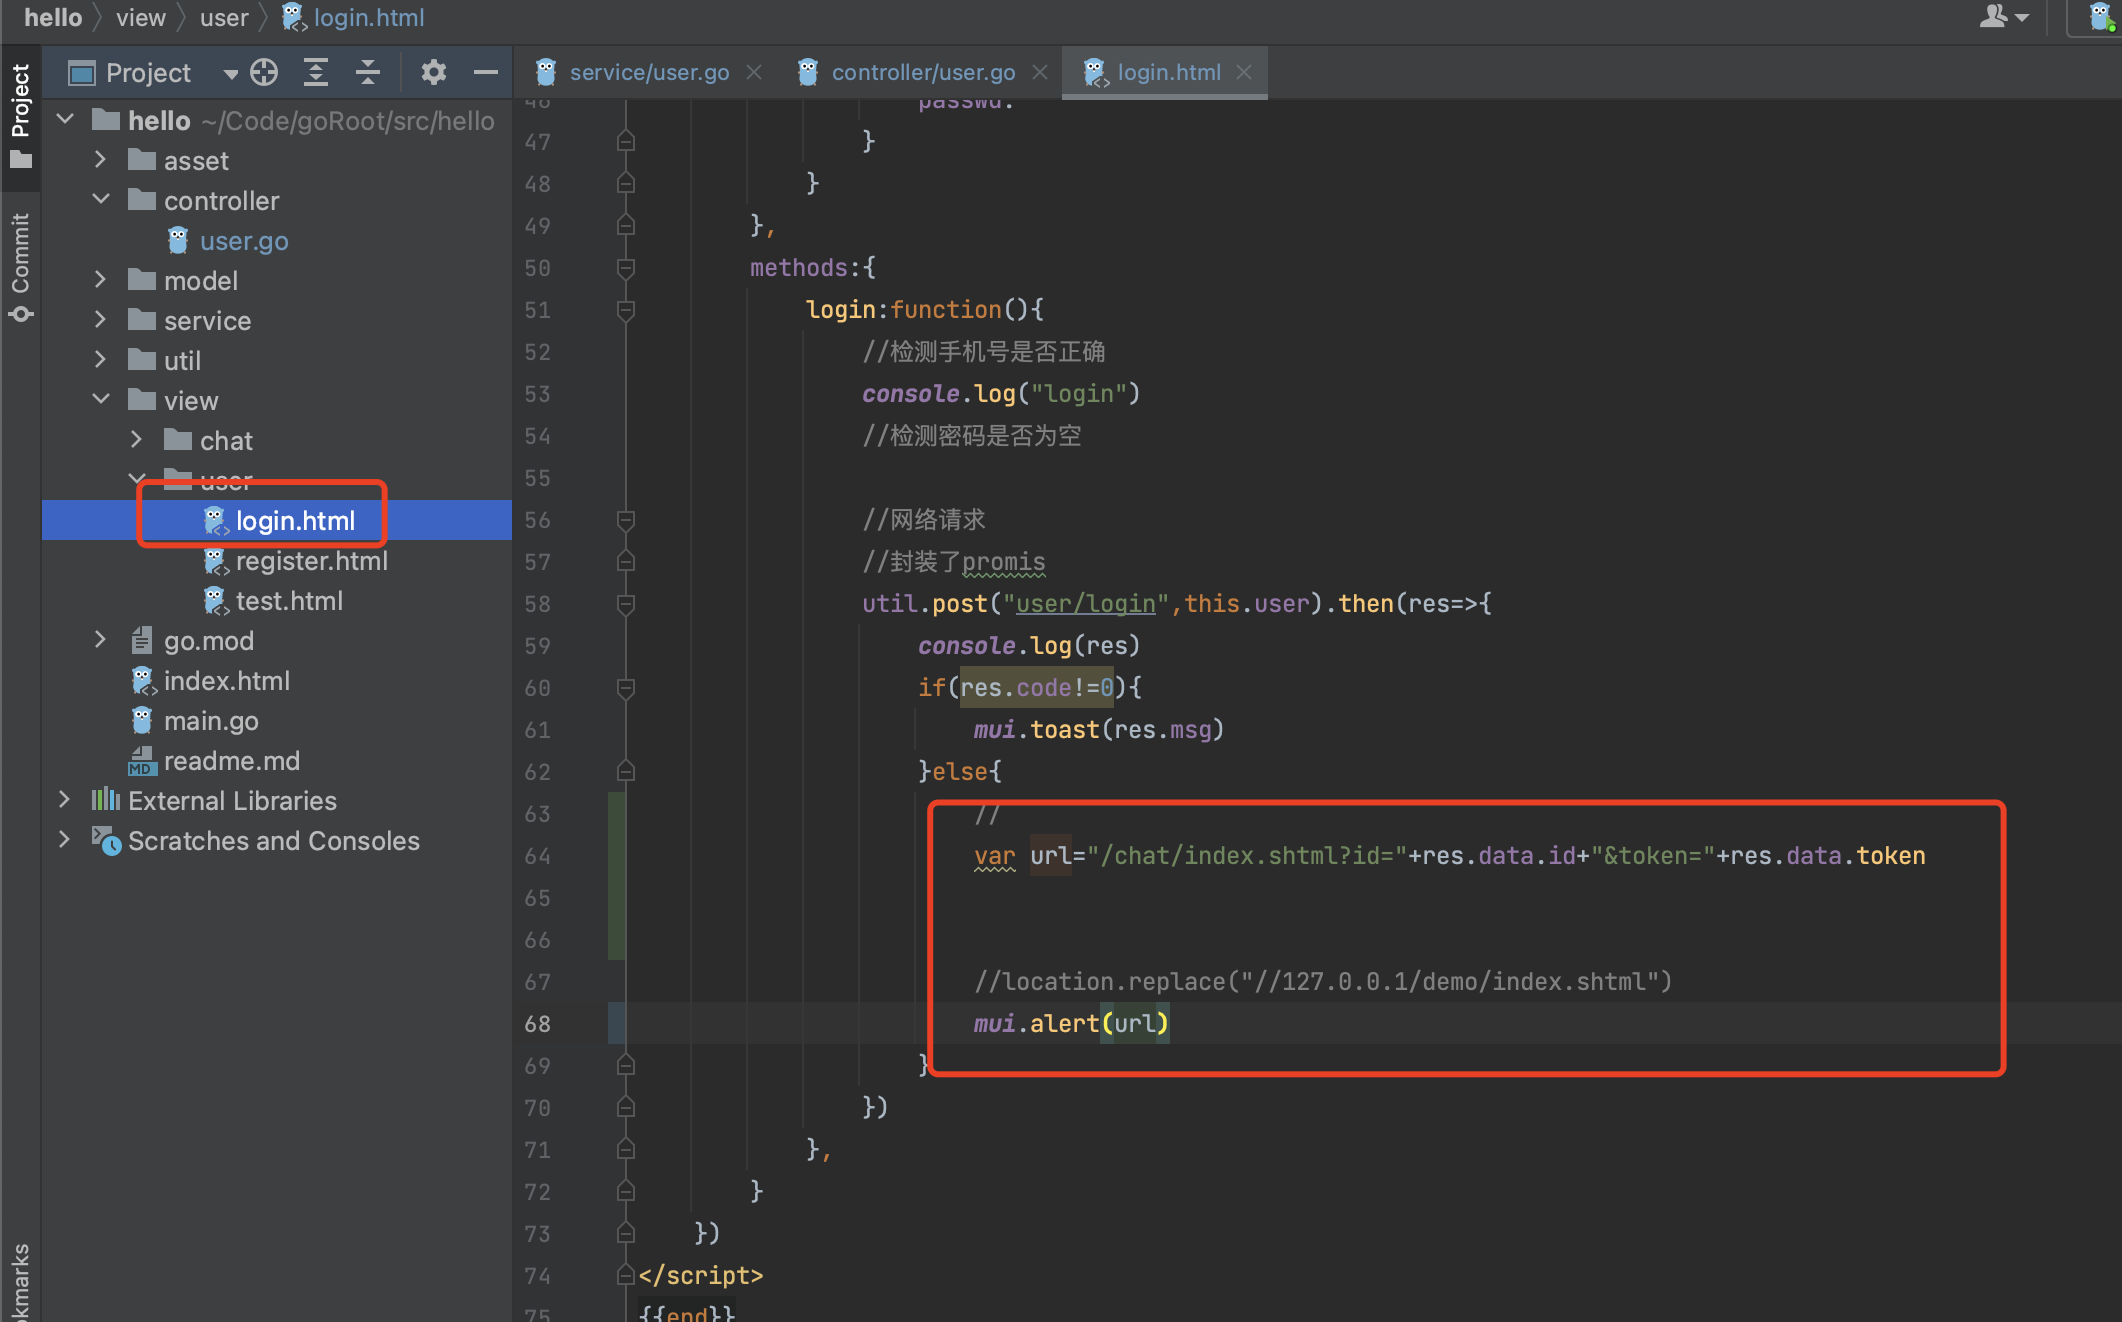Image resolution: width=2122 pixels, height=1322 pixels.
Task: Open Project panel settings gear
Action: point(433,72)
